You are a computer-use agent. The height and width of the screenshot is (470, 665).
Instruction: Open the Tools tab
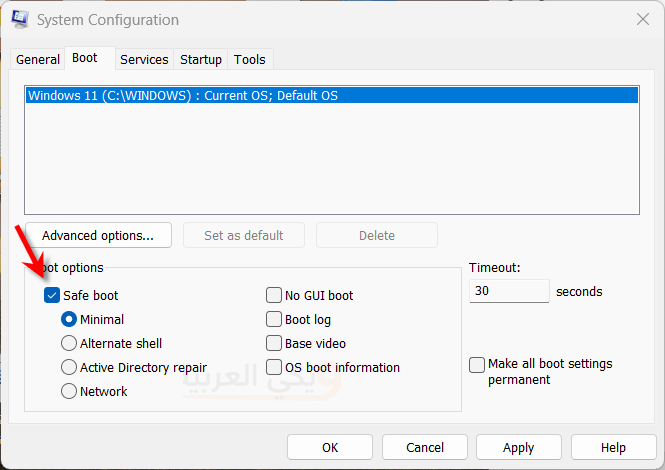click(x=250, y=59)
